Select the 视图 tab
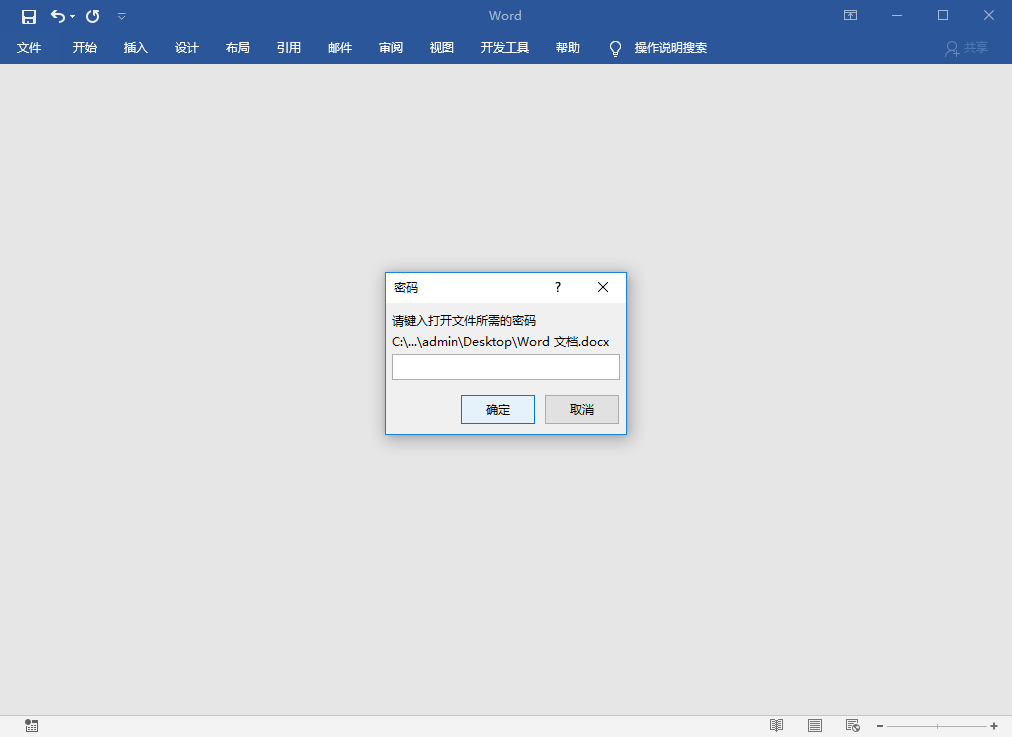Viewport: 1012px width, 737px height. coord(441,48)
